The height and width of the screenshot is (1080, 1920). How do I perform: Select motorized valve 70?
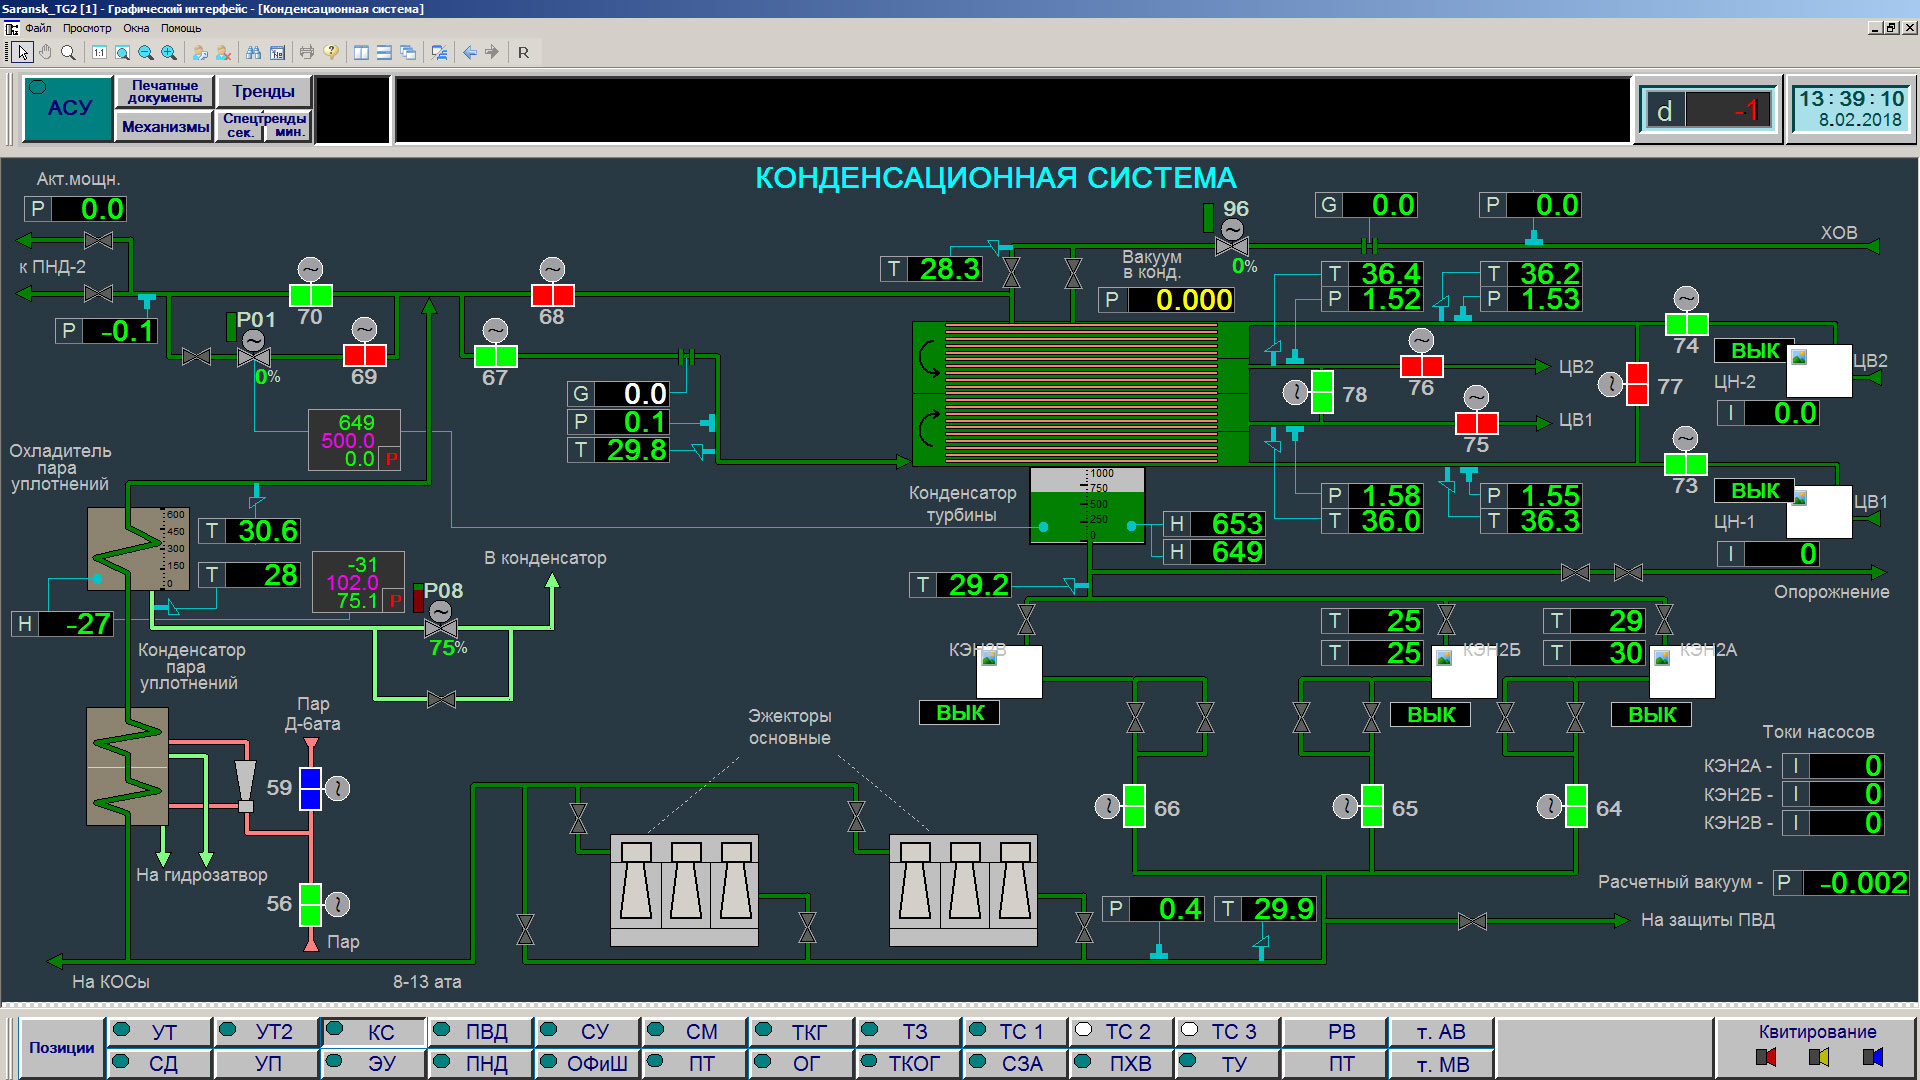310,295
